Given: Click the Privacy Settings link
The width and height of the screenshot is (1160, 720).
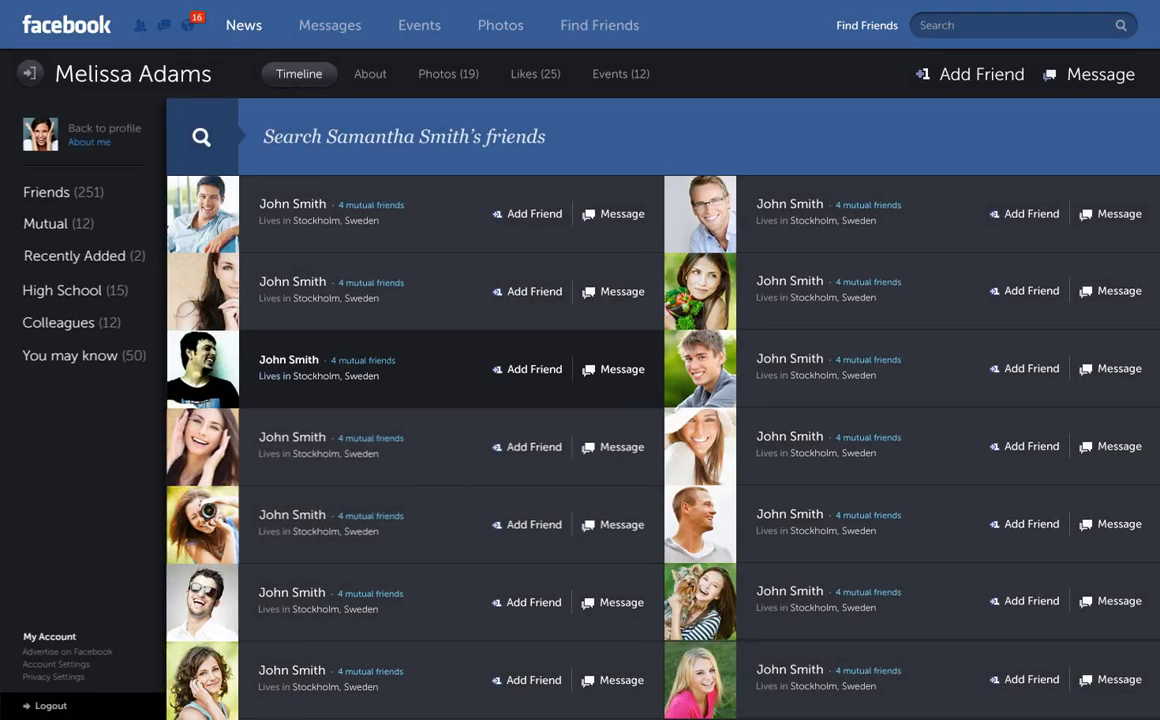Looking at the screenshot, I should click(53, 677).
